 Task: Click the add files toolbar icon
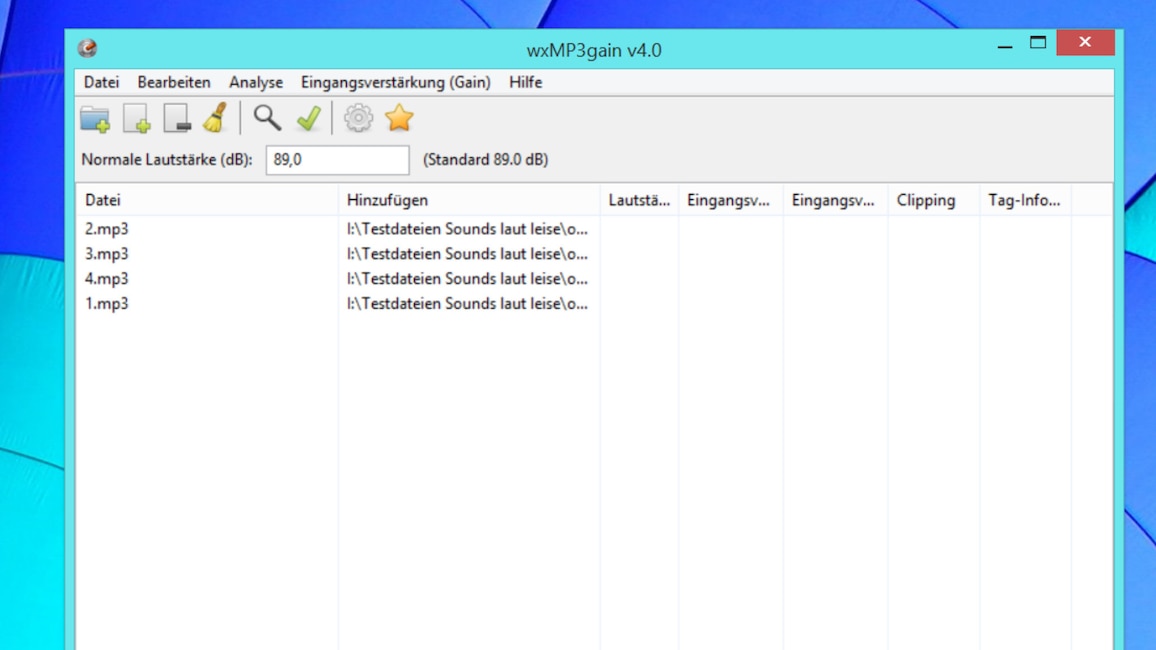(x=137, y=119)
